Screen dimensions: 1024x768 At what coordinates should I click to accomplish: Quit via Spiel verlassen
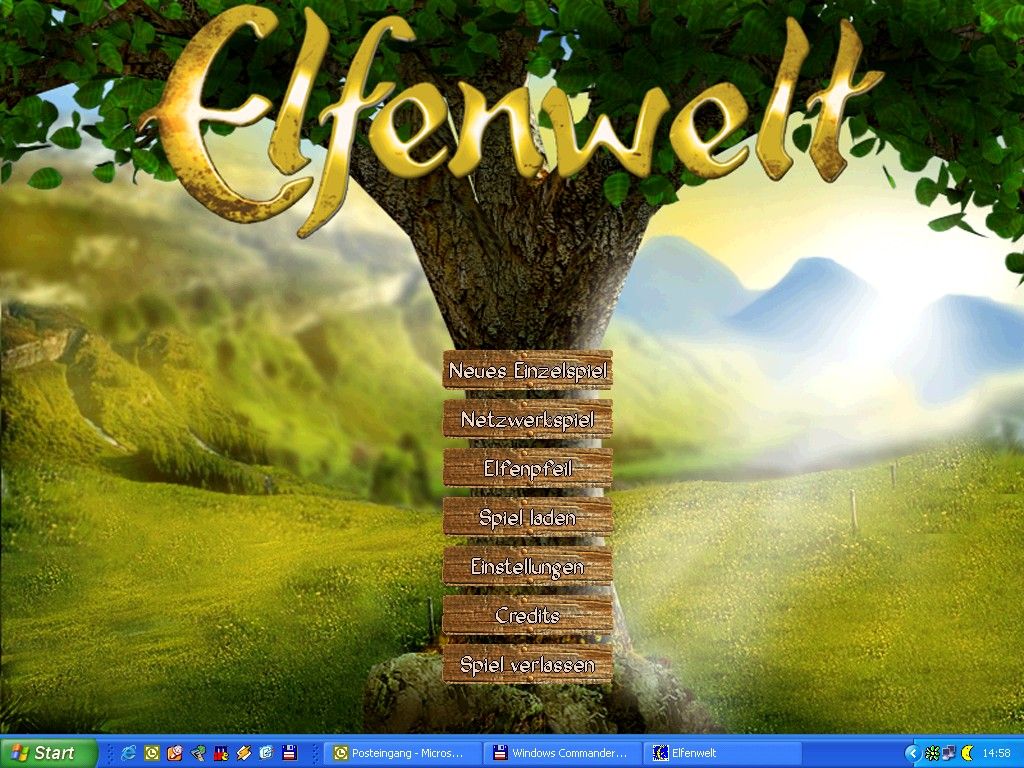(x=527, y=664)
